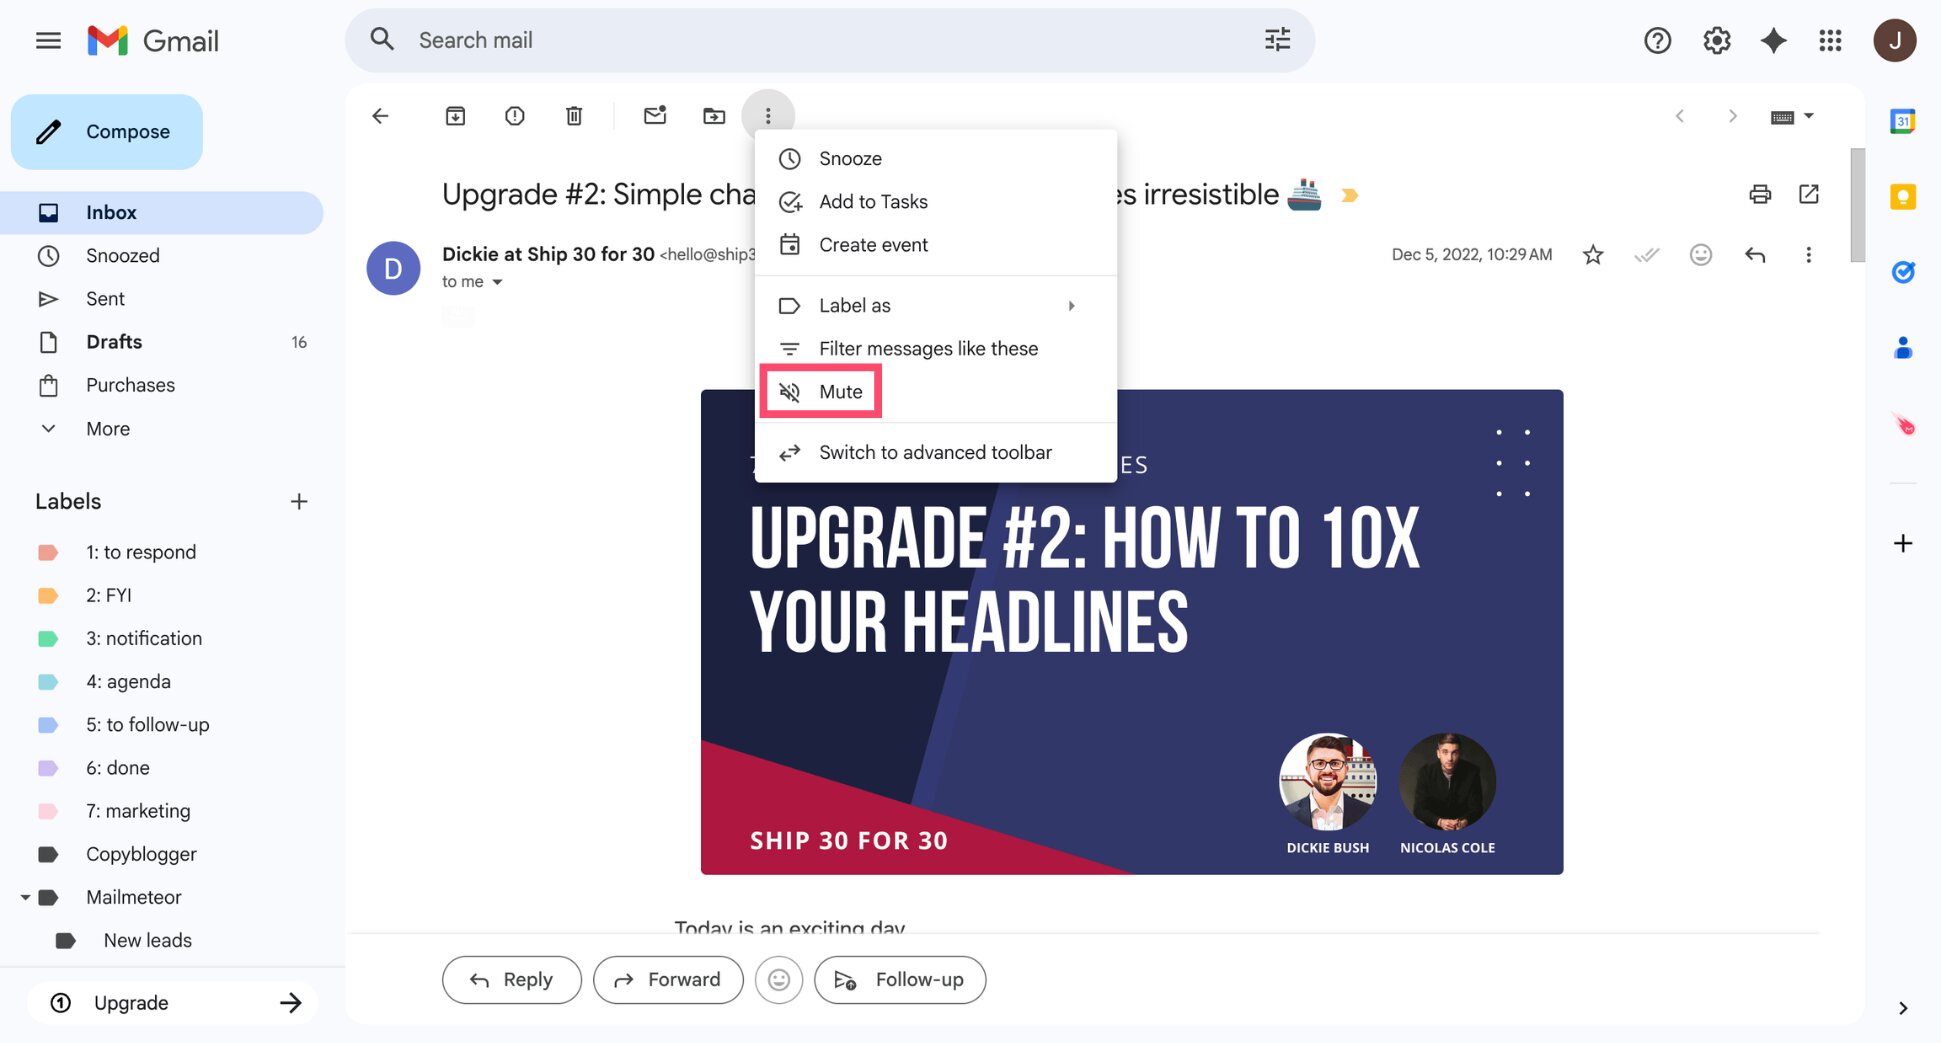Report this email as spam
This screenshot has height=1043, width=1941.
pos(514,116)
